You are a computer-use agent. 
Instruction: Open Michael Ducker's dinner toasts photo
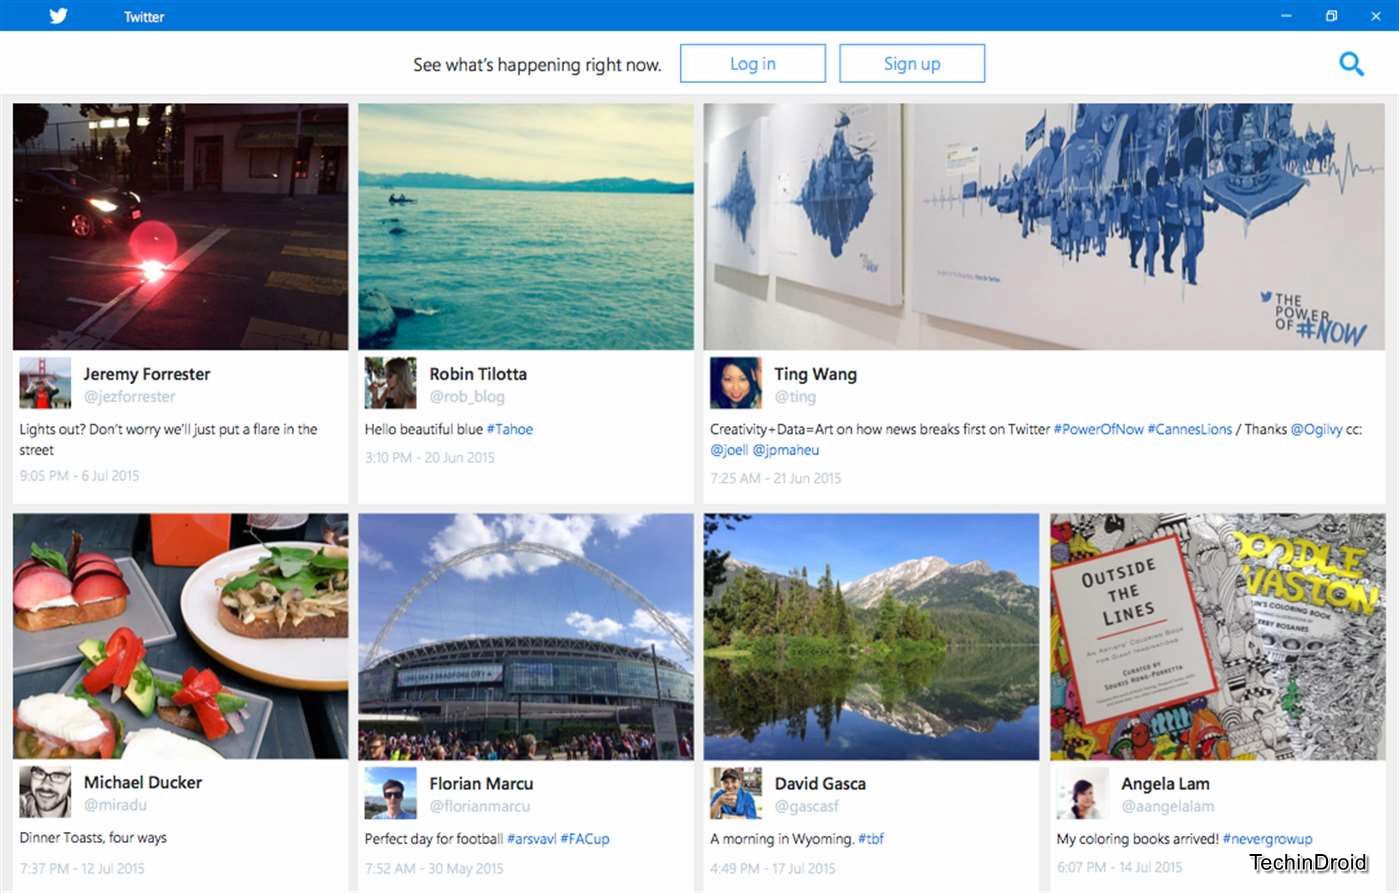coord(181,636)
